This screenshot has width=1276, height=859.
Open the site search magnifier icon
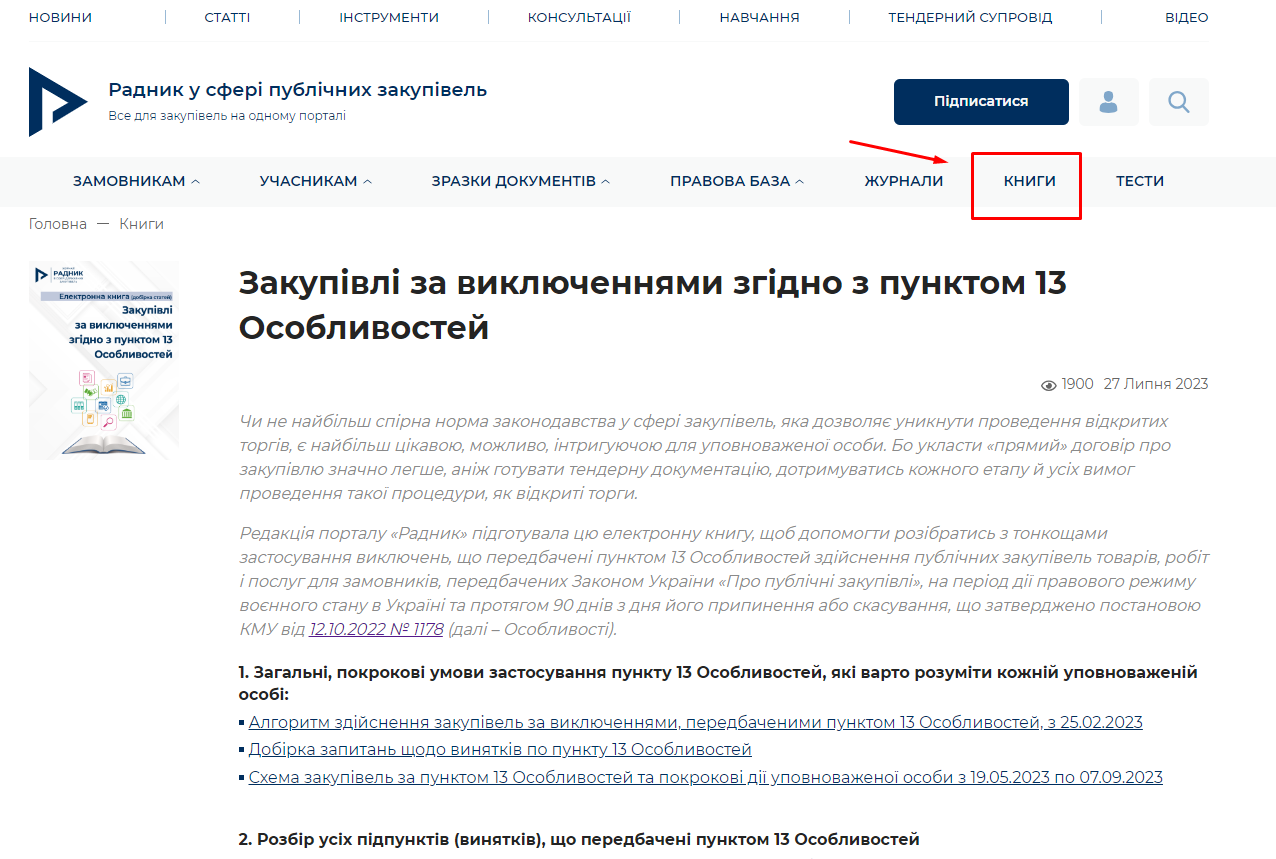click(1178, 102)
